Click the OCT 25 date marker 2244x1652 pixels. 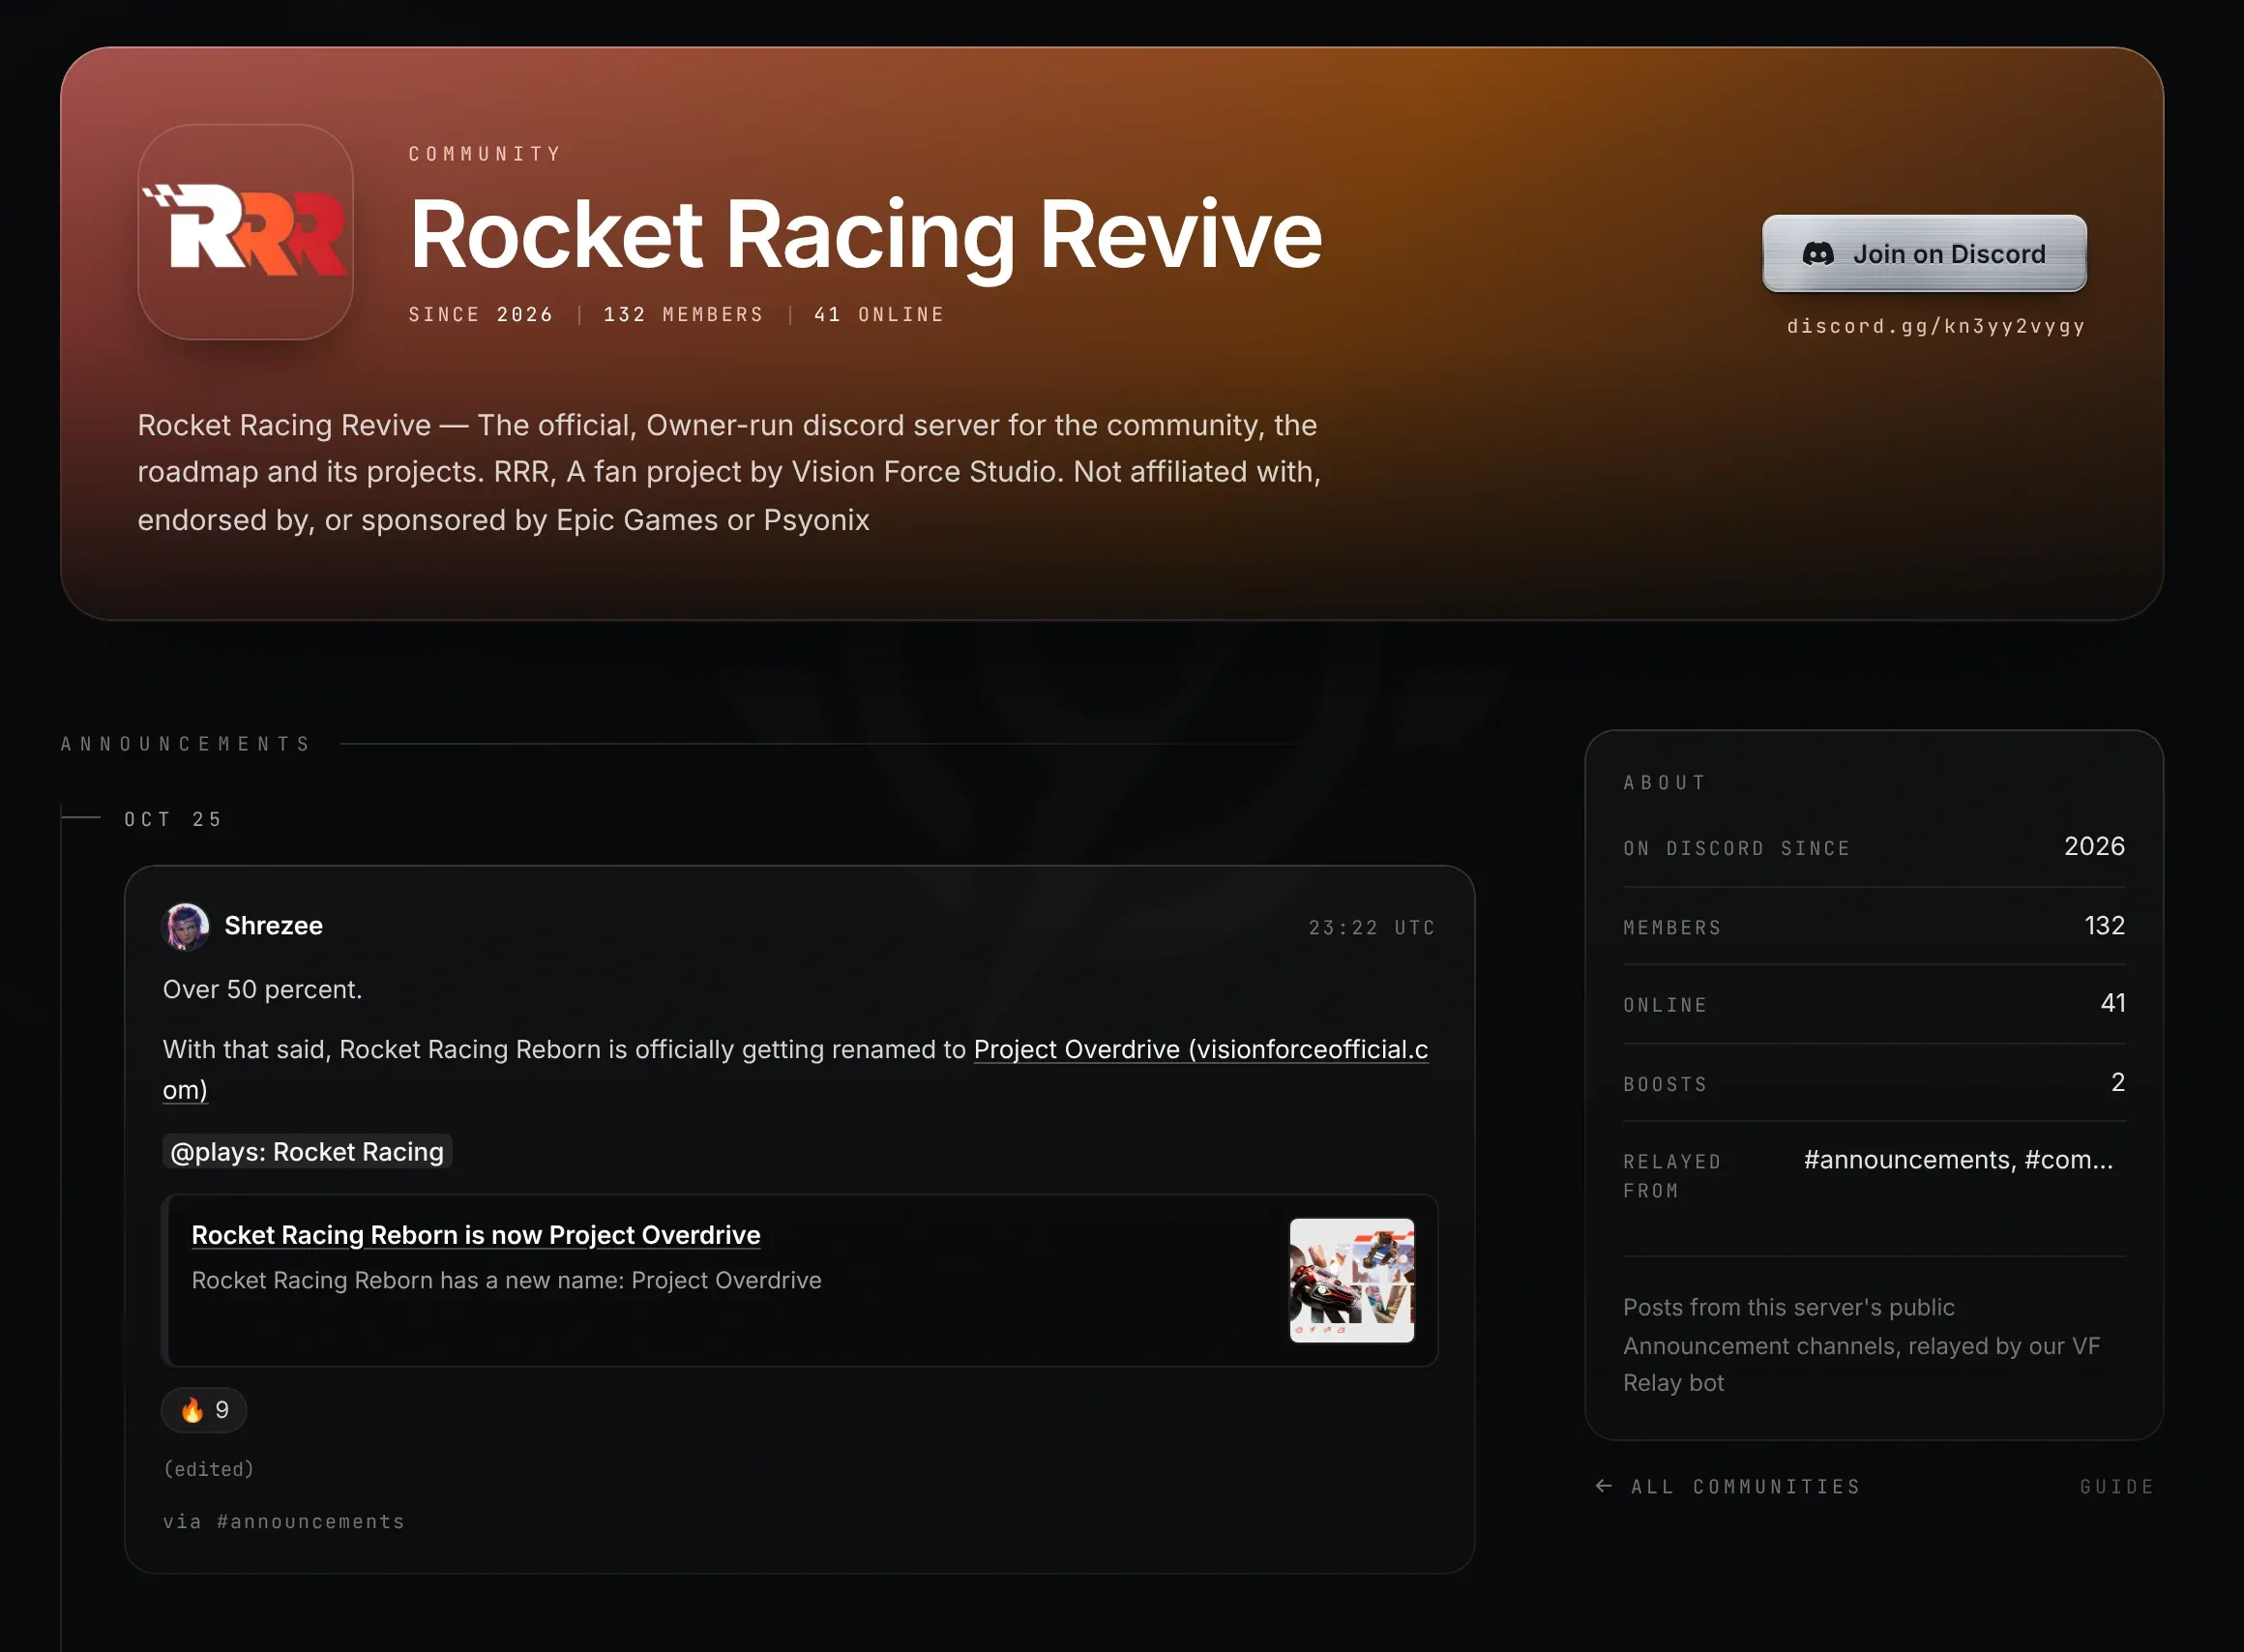click(x=173, y=819)
